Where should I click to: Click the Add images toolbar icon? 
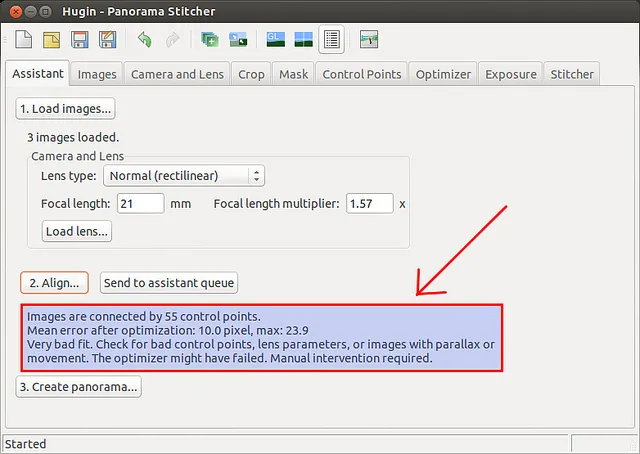210,40
